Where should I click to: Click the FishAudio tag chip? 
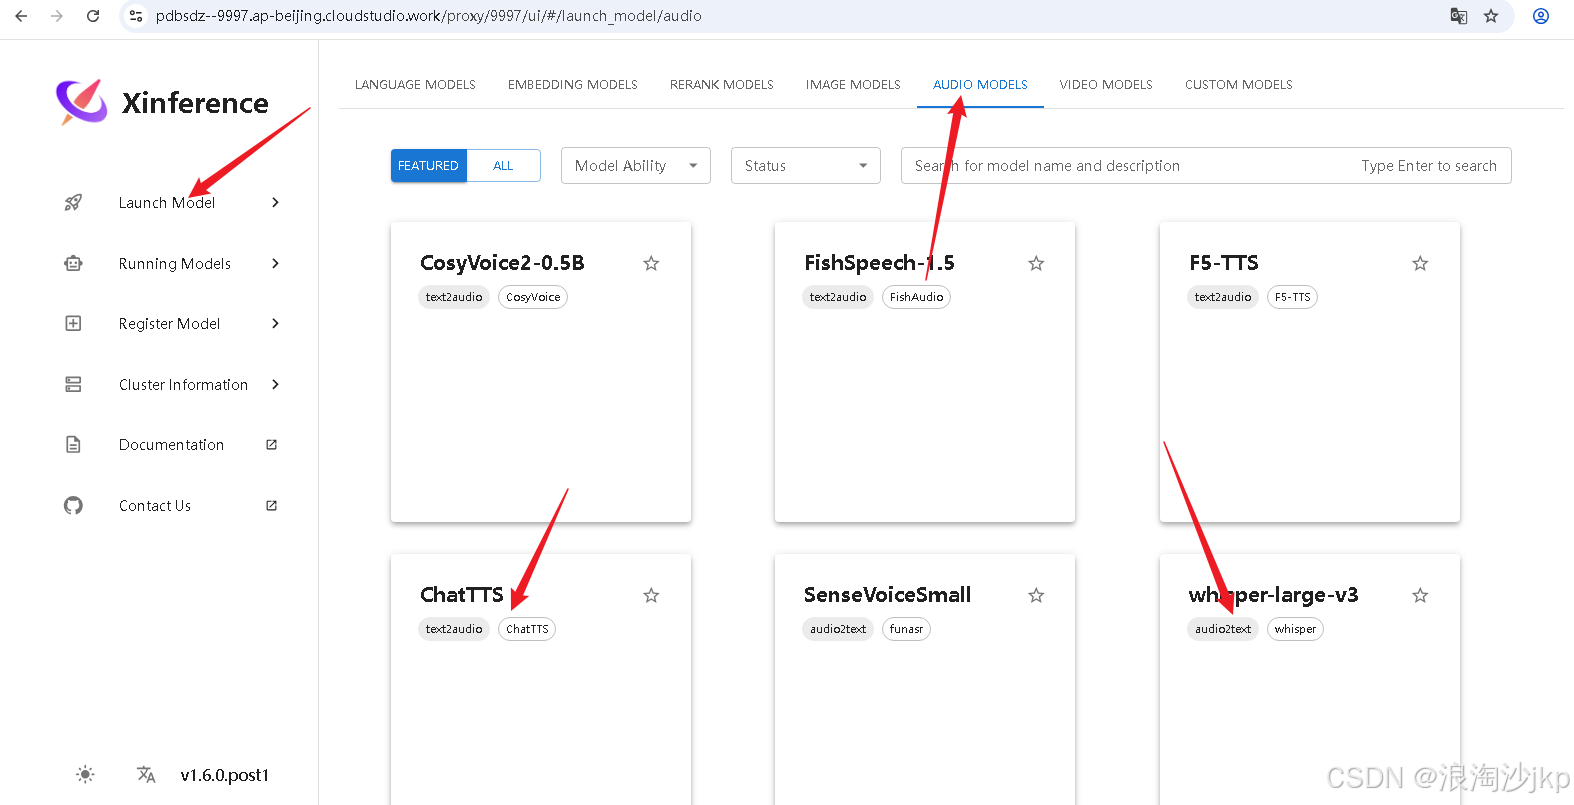coord(917,297)
